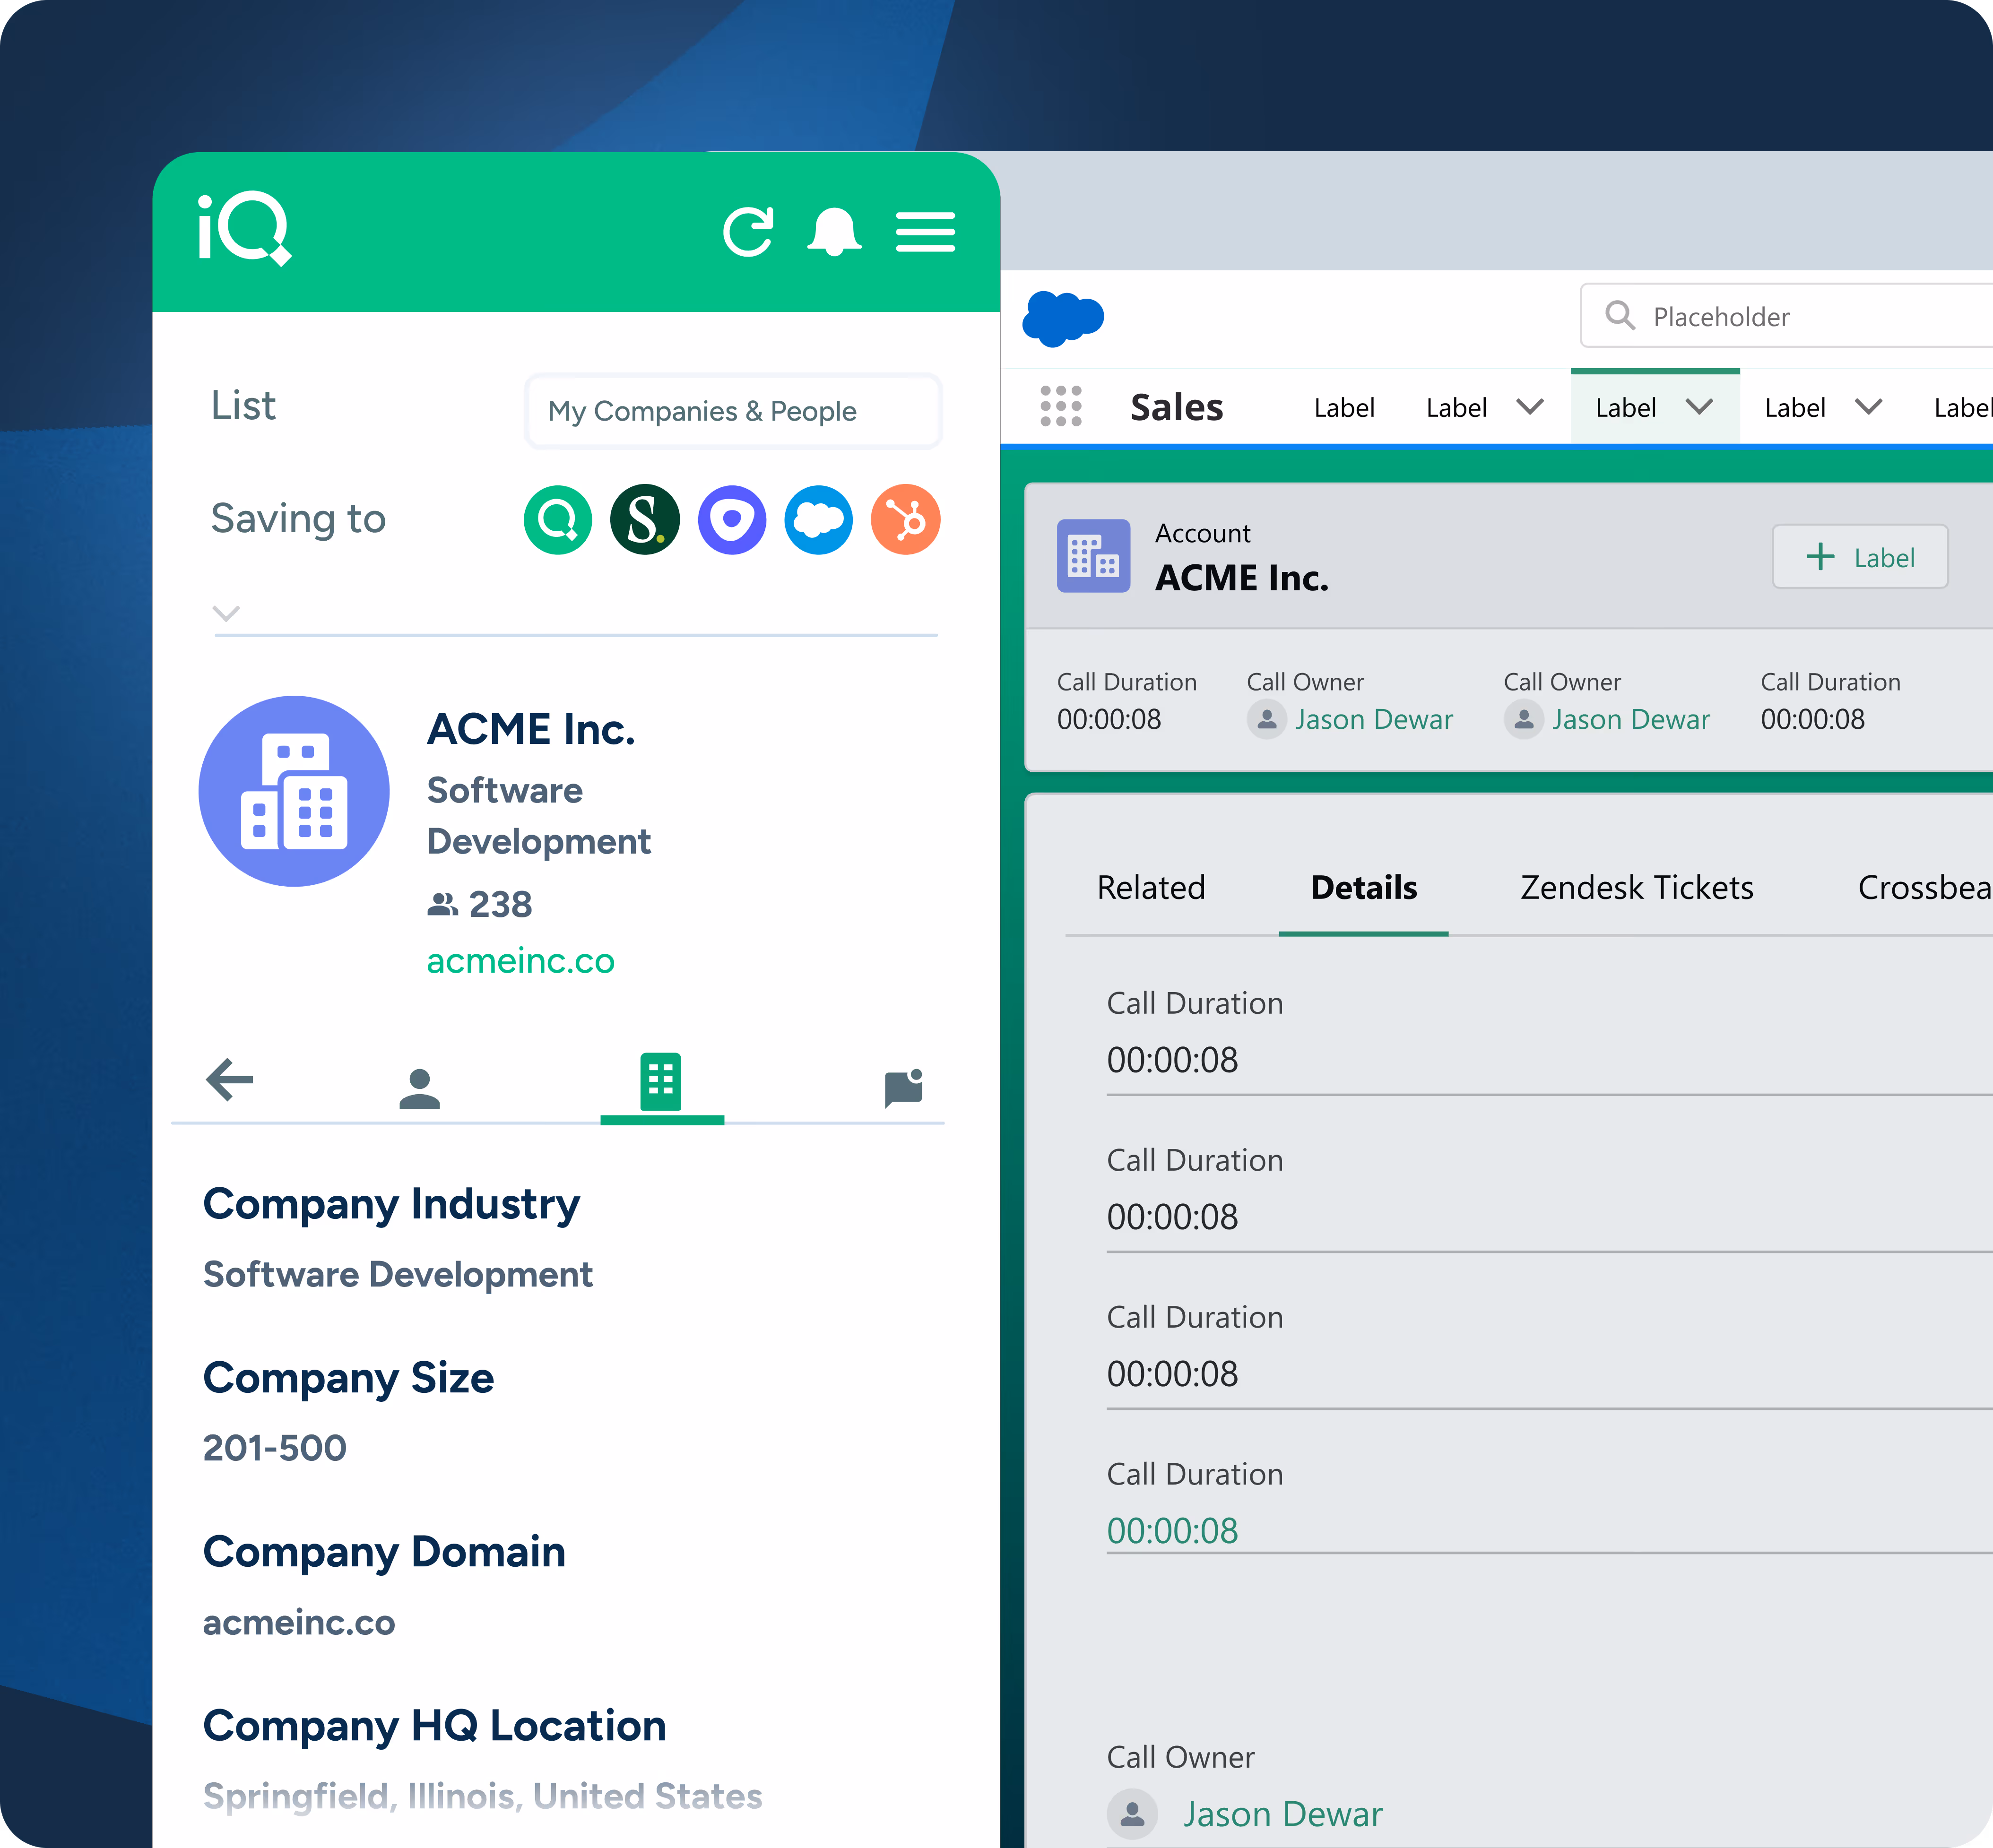The height and width of the screenshot is (1848, 1993).
Task: Refresh the iQ panel
Action: tap(749, 232)
